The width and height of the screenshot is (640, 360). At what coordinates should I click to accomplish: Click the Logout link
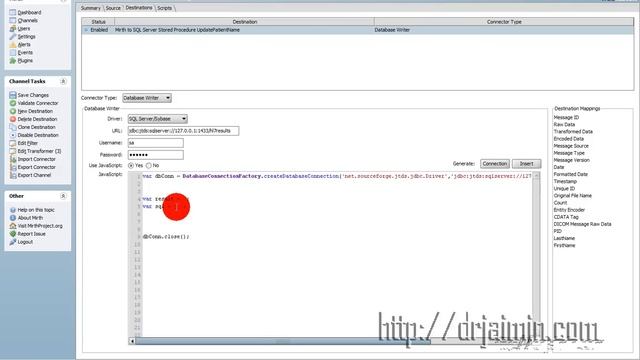point(25,242)
